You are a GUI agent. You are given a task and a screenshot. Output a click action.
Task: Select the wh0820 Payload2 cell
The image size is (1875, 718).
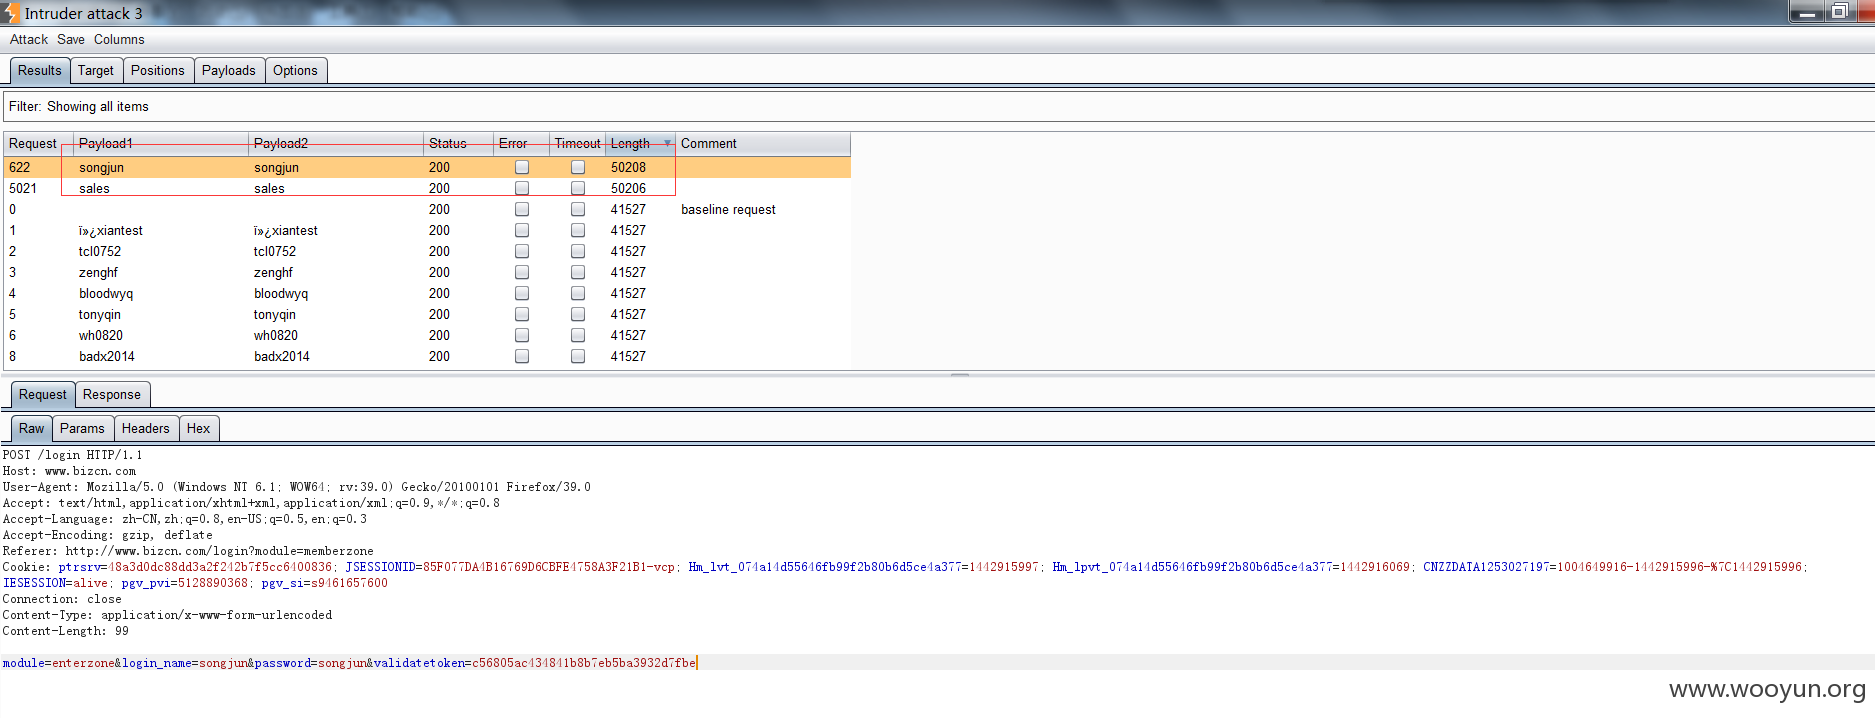click(336, 335)
